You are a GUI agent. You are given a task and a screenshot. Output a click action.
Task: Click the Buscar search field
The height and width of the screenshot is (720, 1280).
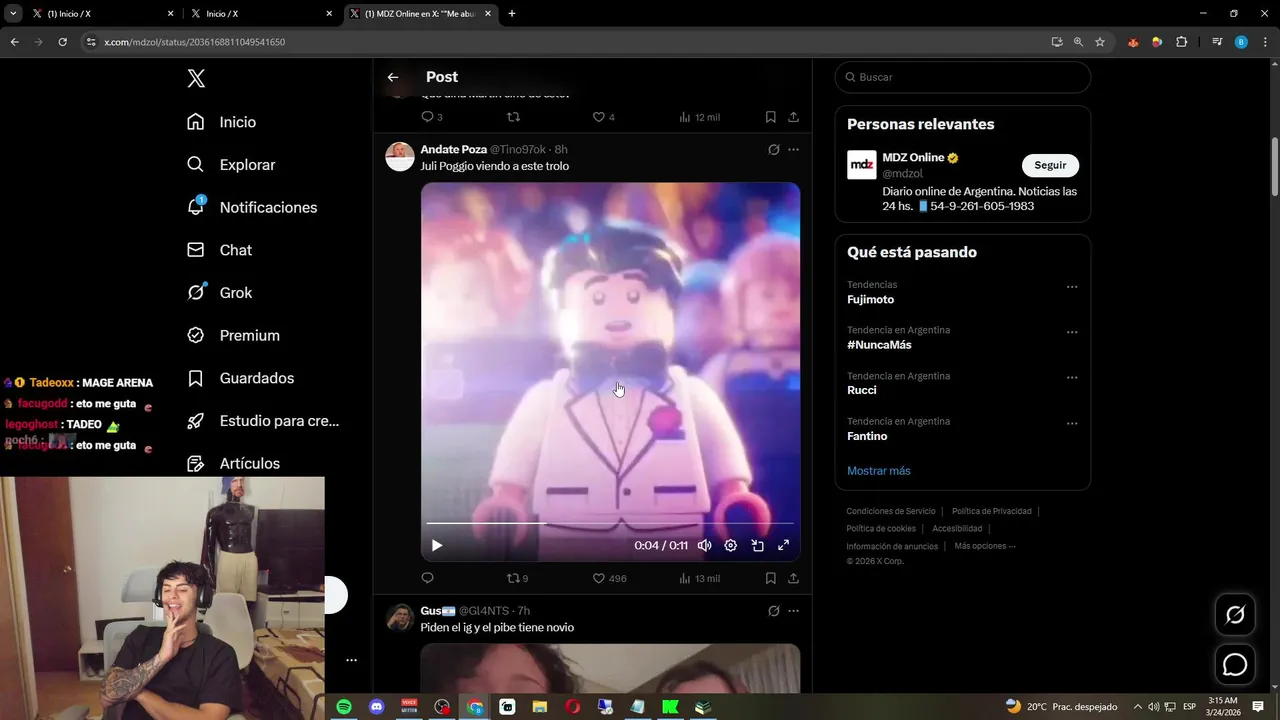(x=963, y=77)
